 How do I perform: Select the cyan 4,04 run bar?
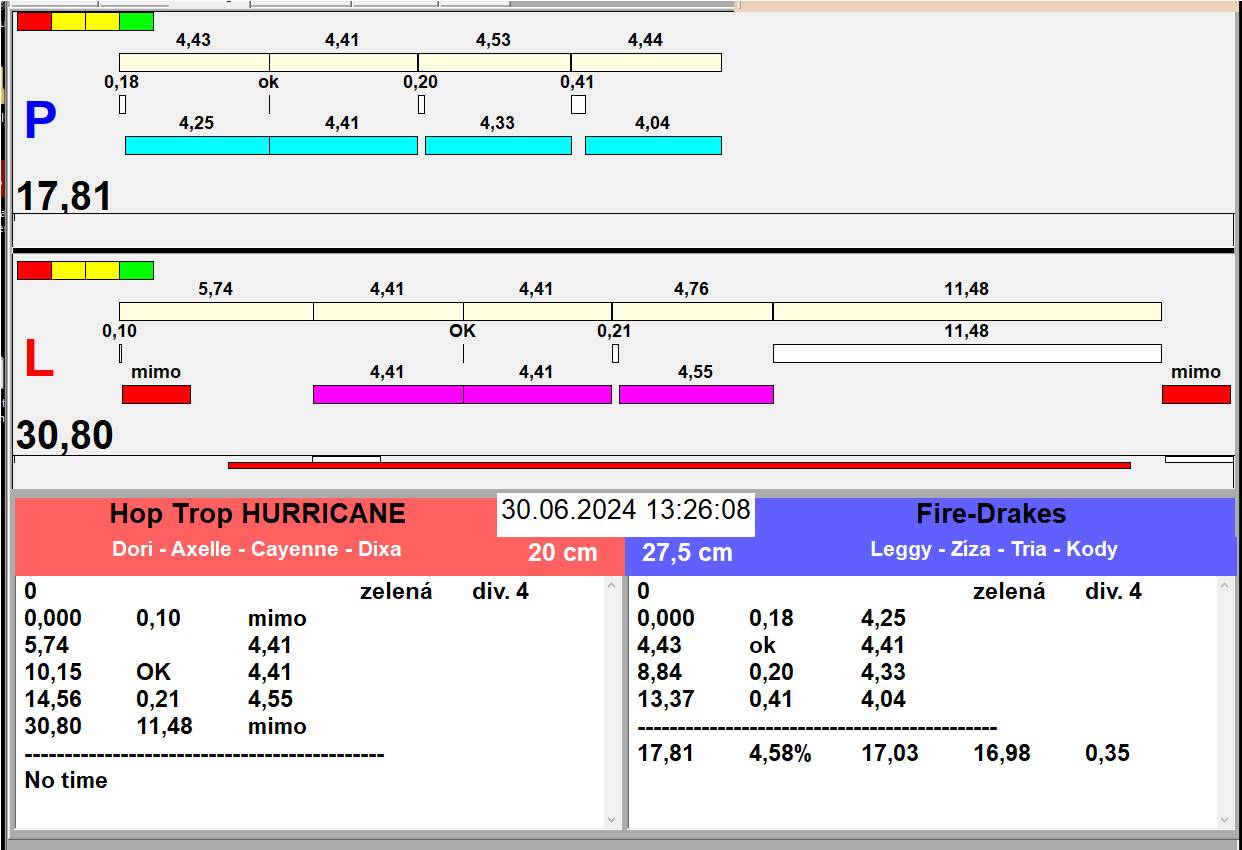coord(652,145)
